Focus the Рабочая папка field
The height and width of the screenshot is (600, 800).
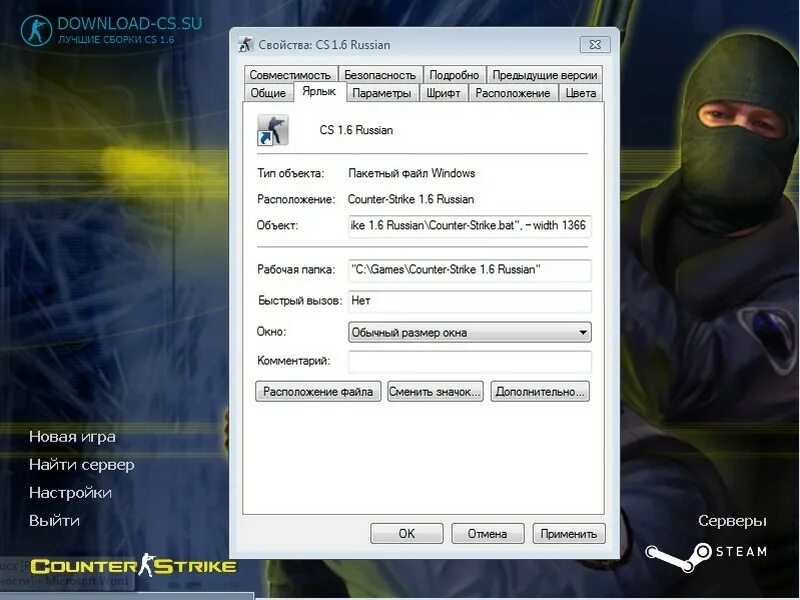(x=469, y=270)
